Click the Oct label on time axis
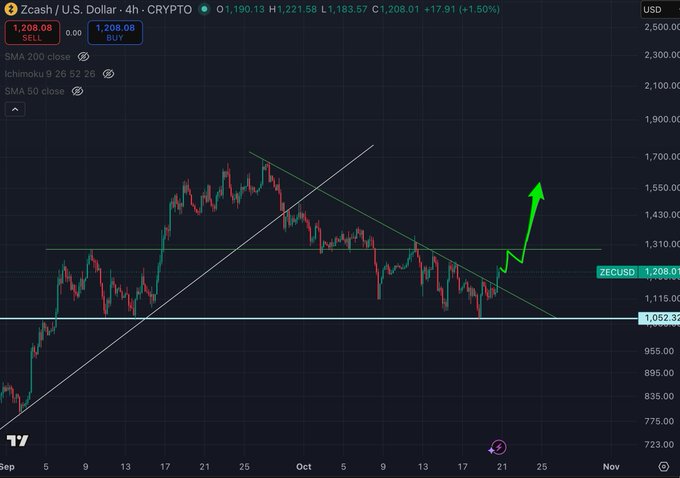Image resolution: width=680 pixels, height=478 pixels. point(304,467)
